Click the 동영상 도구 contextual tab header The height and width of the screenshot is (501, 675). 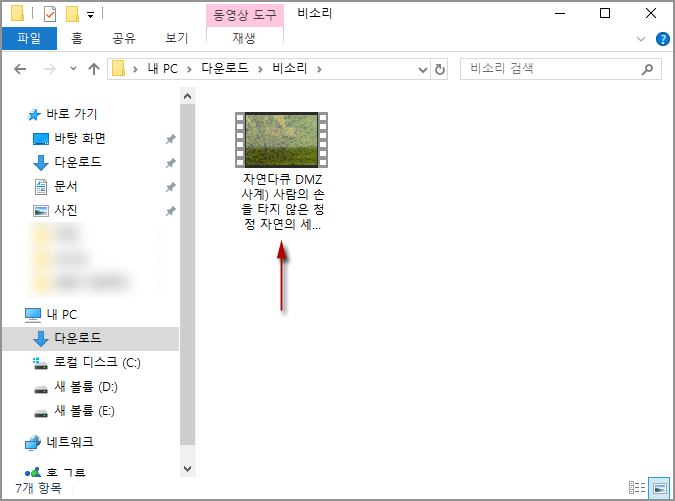tap(245, 15)
